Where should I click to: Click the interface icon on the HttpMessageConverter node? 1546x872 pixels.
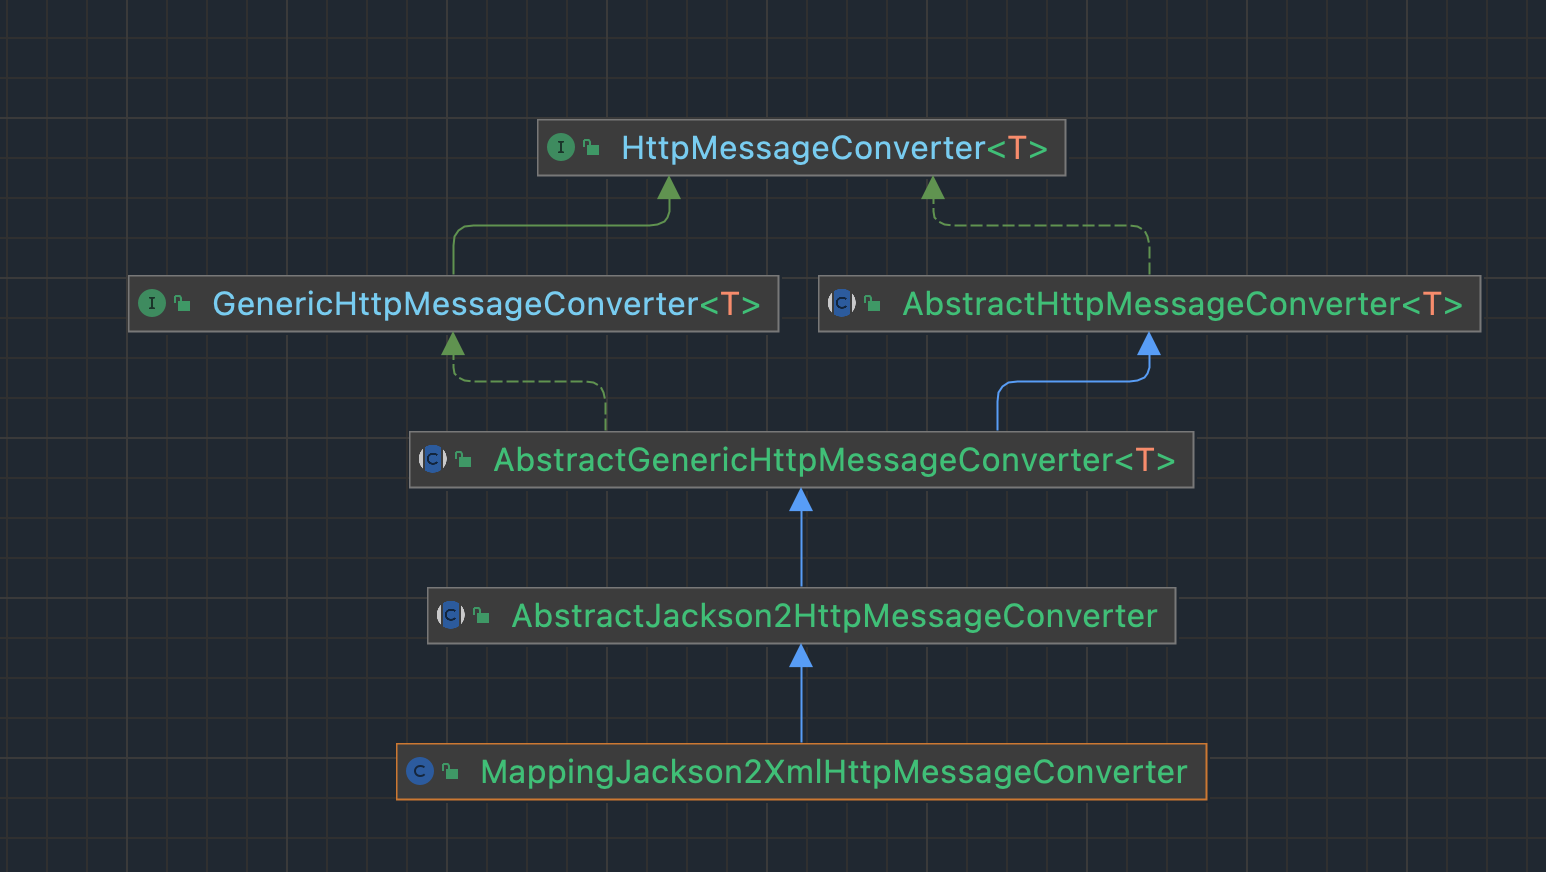click(x=561, y=148)
